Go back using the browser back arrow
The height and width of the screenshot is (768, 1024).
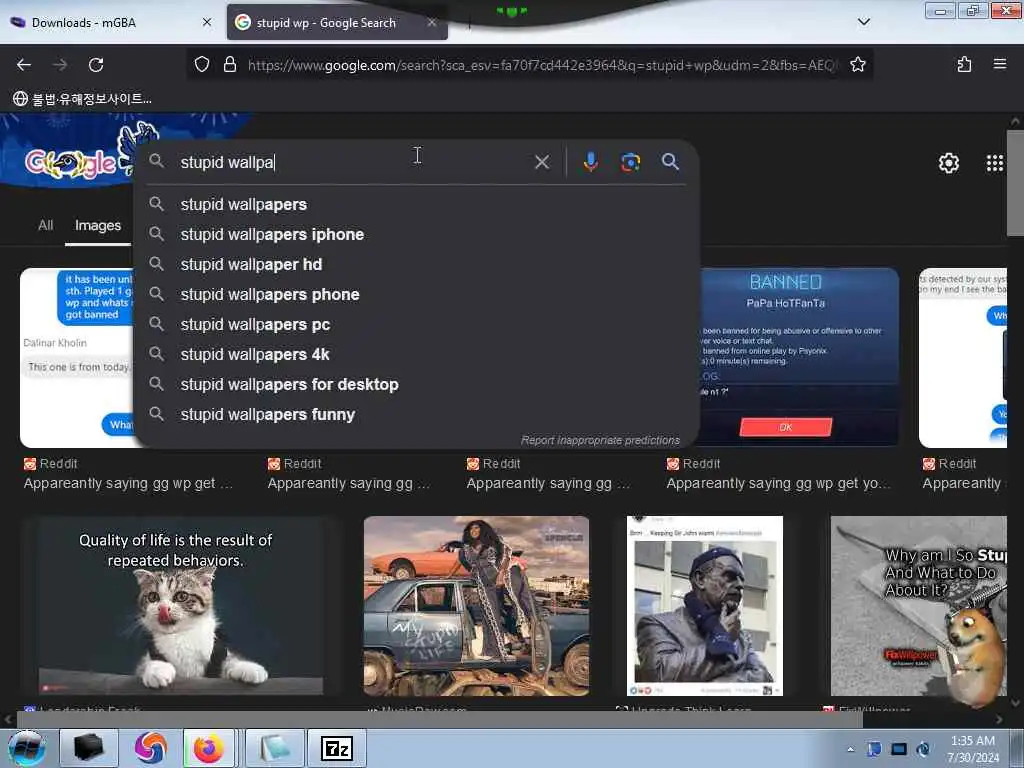[24, 65]
